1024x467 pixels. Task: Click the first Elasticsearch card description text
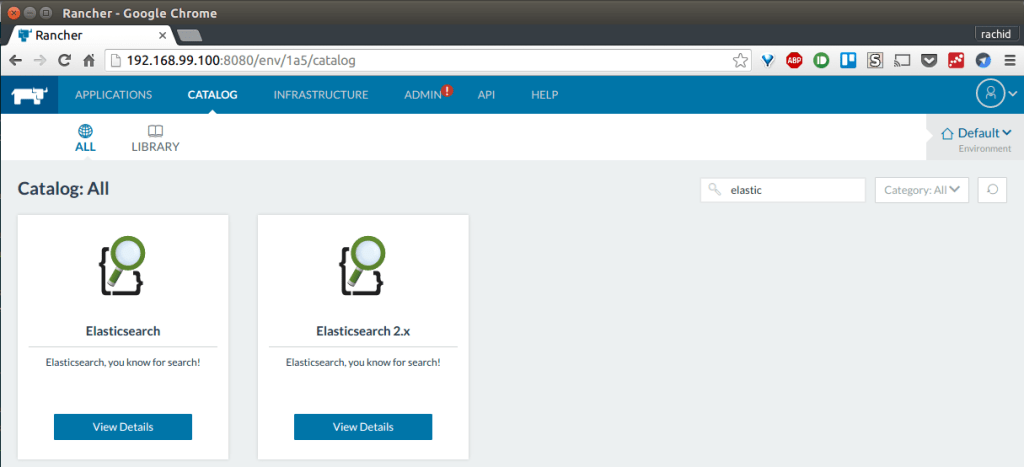(x=123, y=361)
